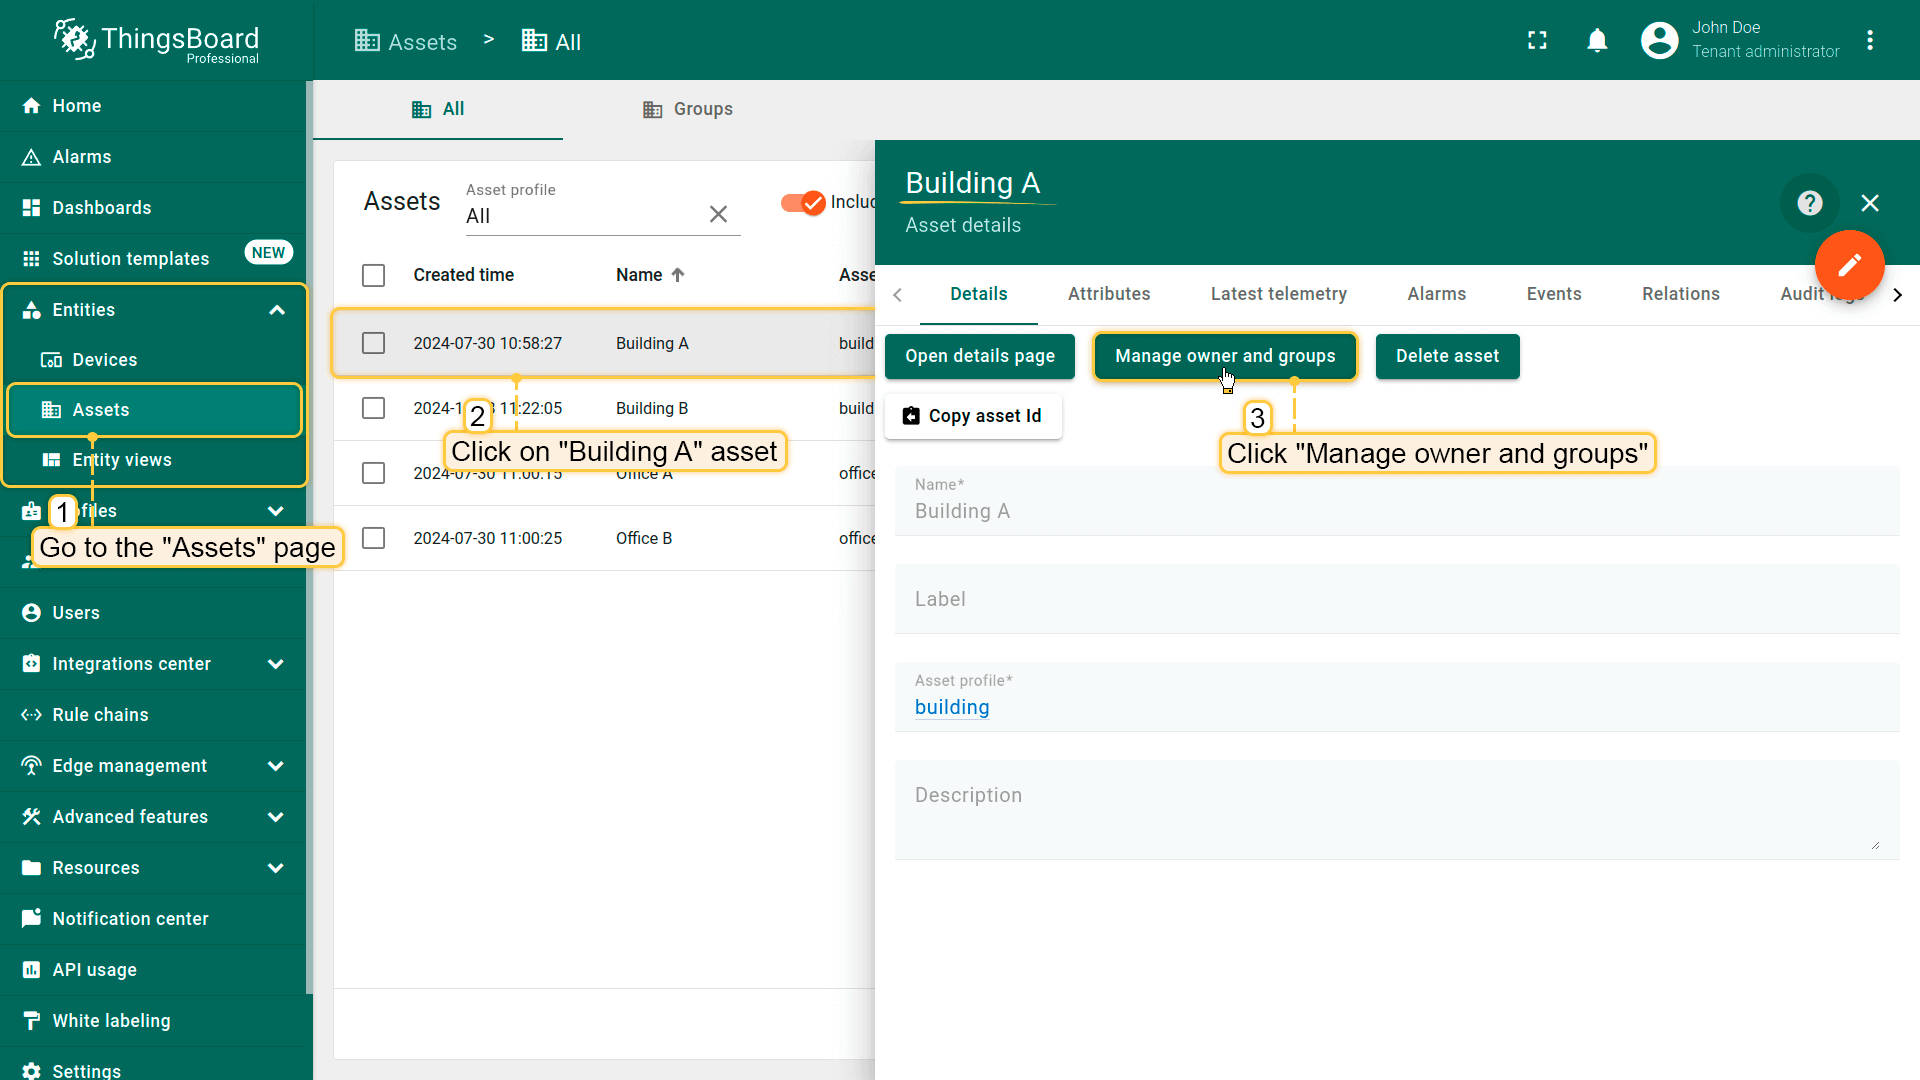Click the orange pencil edit button
Viewport: 1920px width, 1080px height.
point(1849,265)
